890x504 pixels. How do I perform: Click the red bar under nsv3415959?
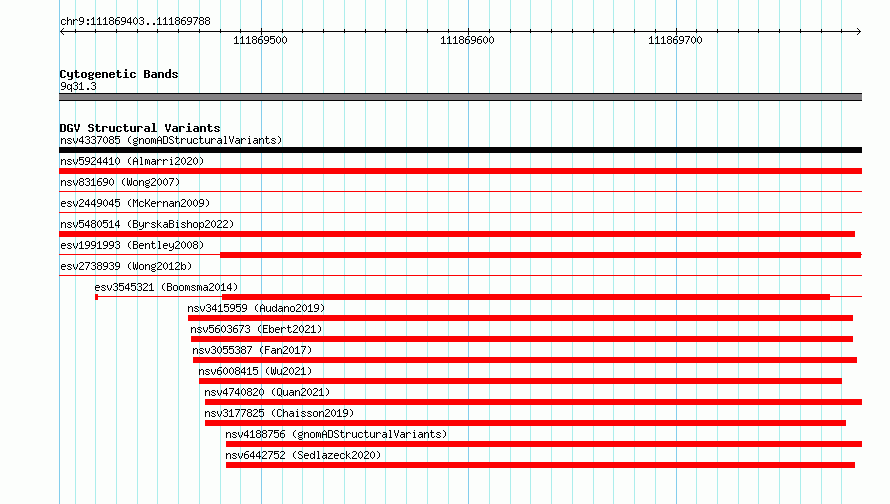(520, 318)
